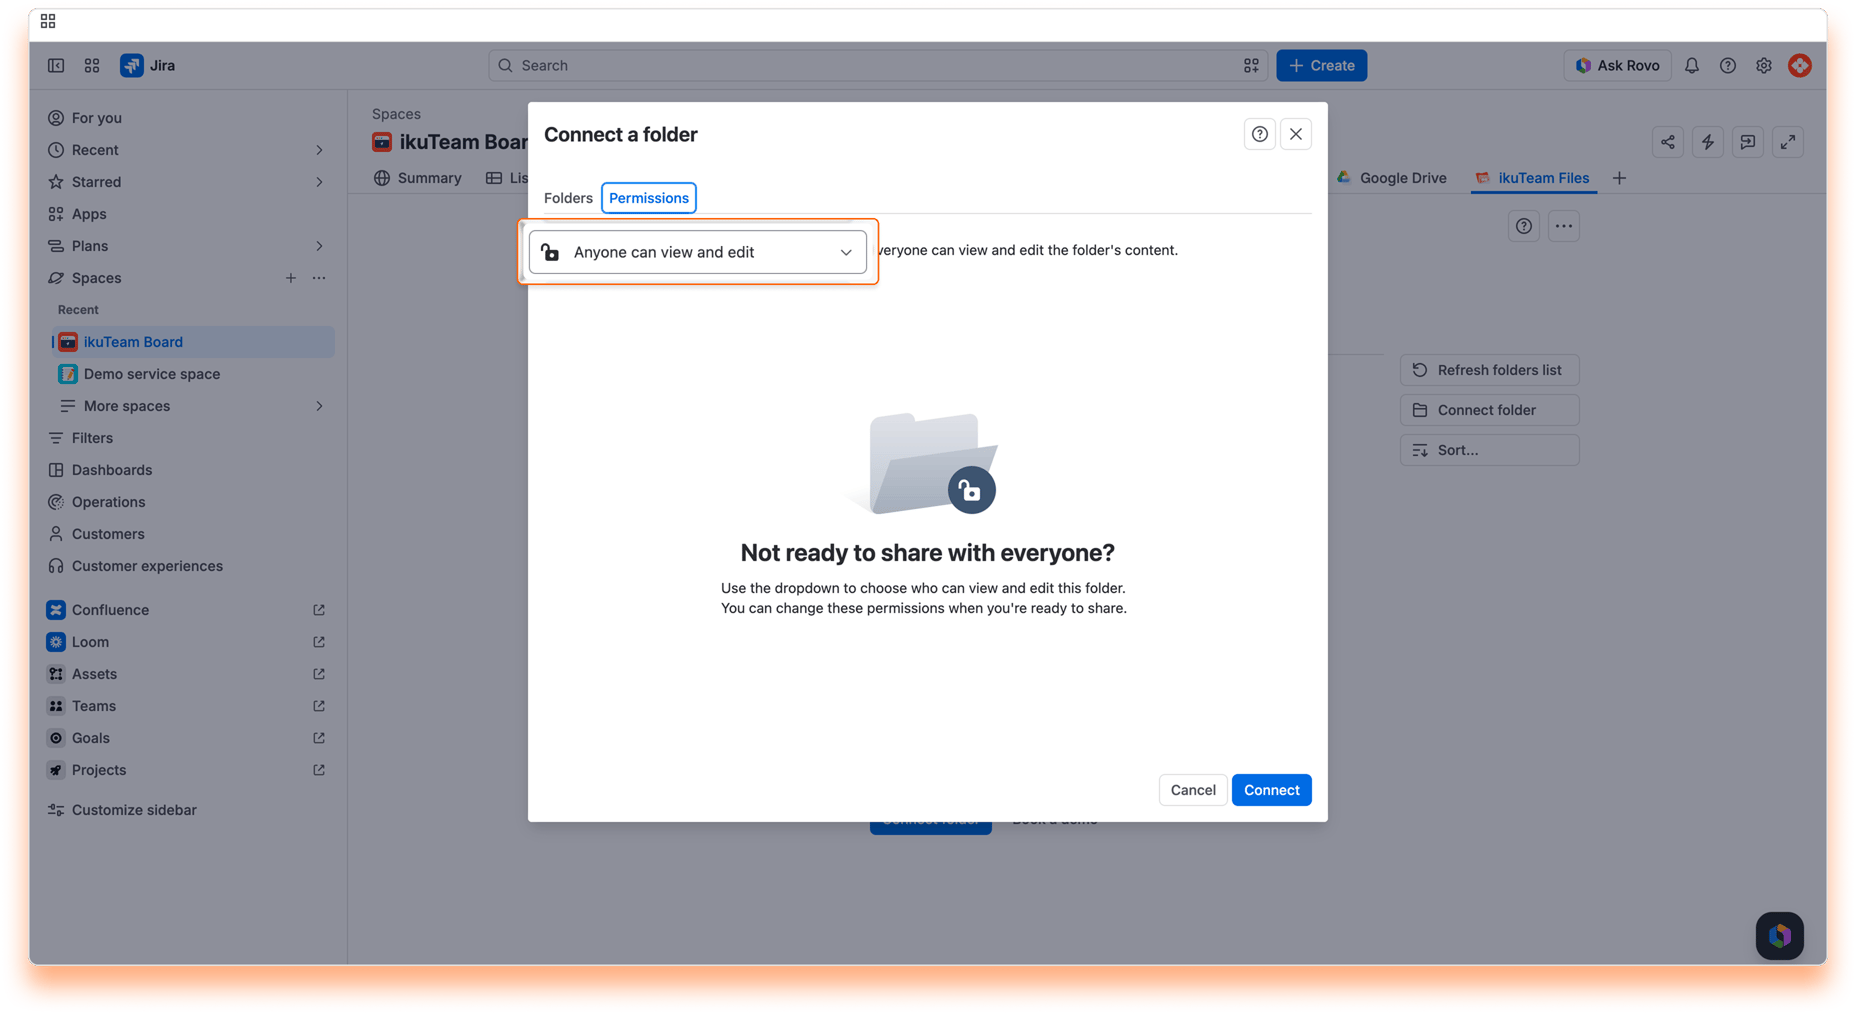
Task: Open Goals external link icon
Action: [x=319, y=738]
